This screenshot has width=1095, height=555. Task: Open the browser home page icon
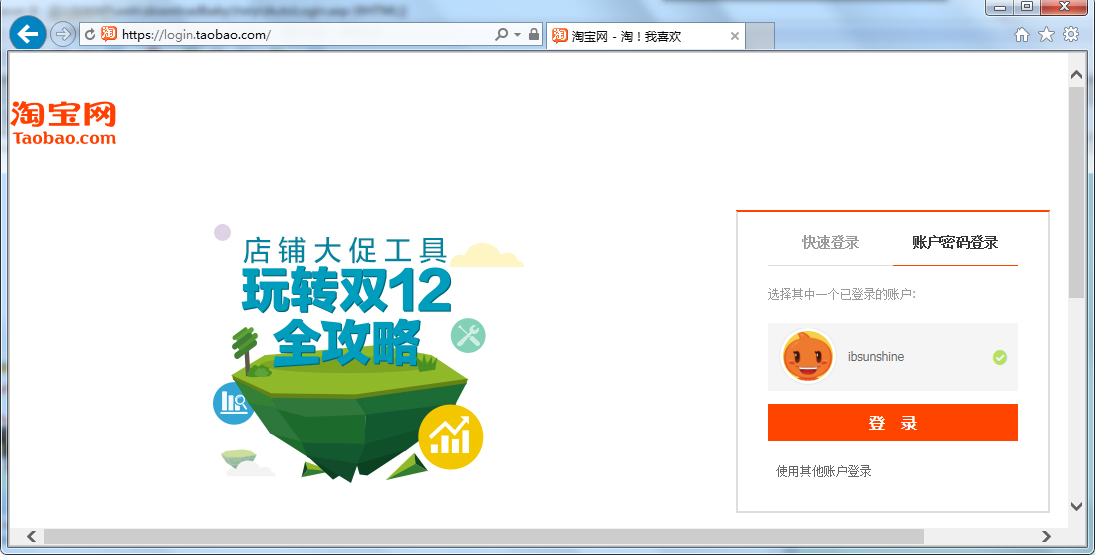1021,35
